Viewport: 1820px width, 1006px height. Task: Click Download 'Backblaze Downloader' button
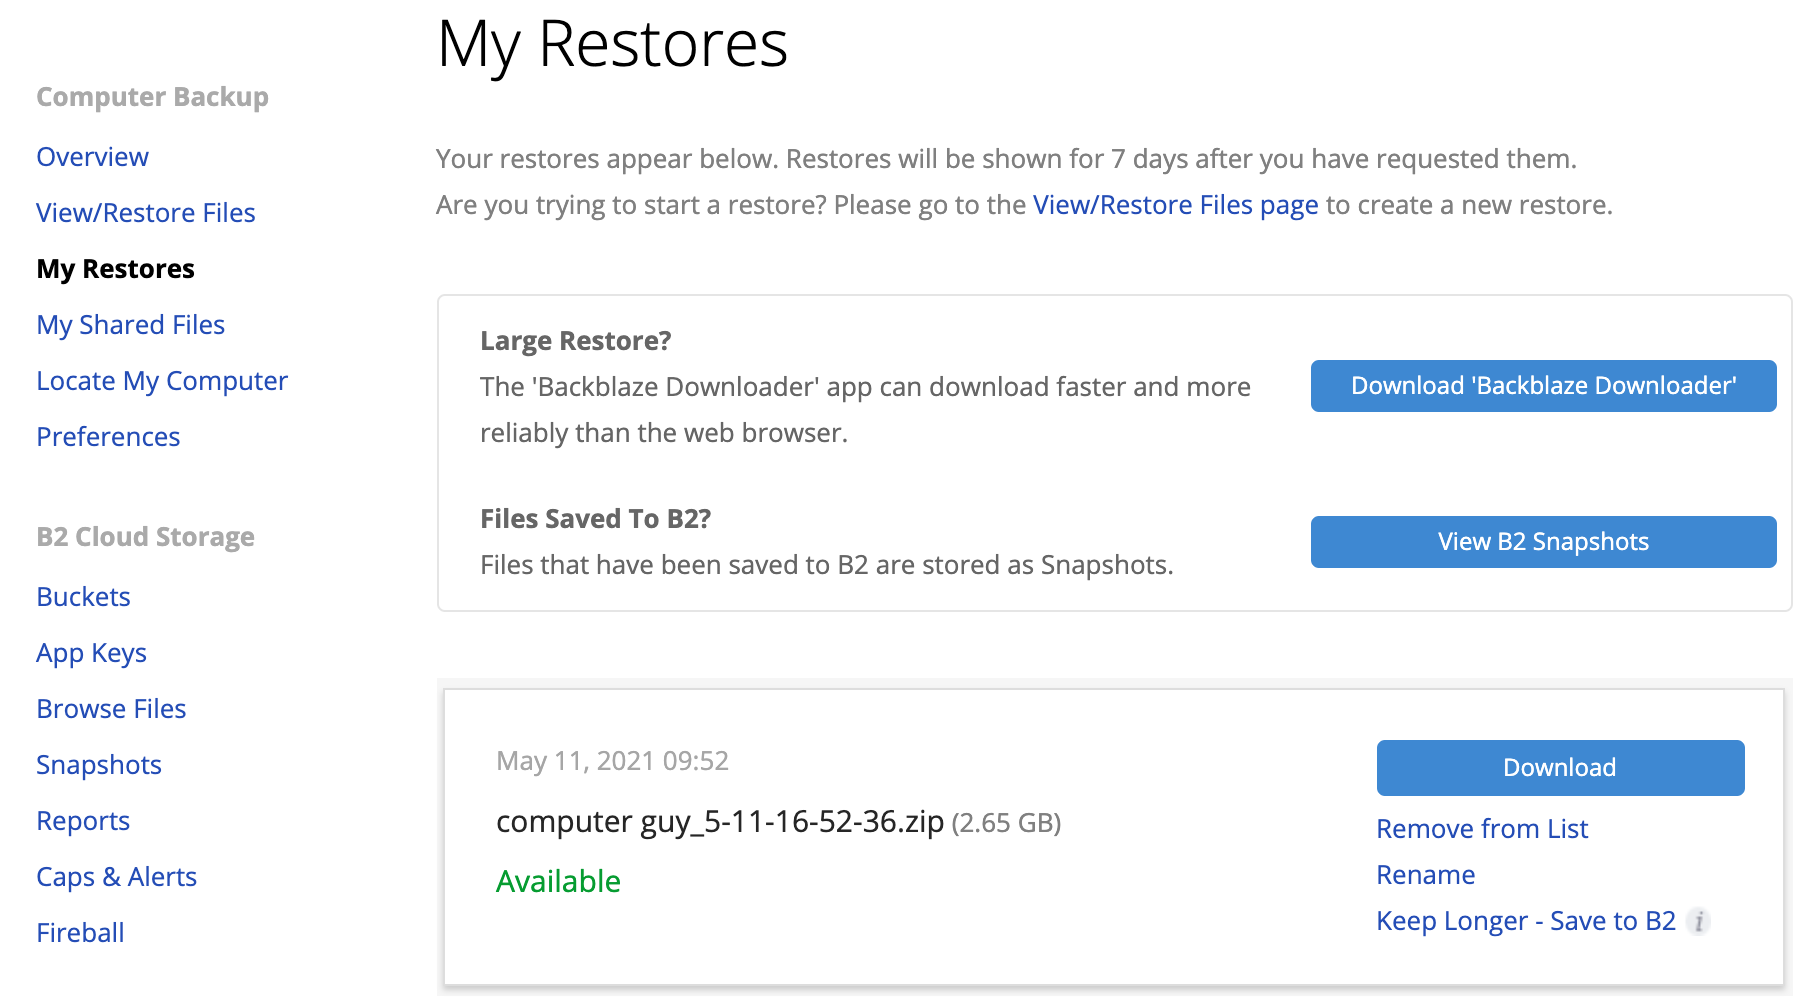point(1543,386)
